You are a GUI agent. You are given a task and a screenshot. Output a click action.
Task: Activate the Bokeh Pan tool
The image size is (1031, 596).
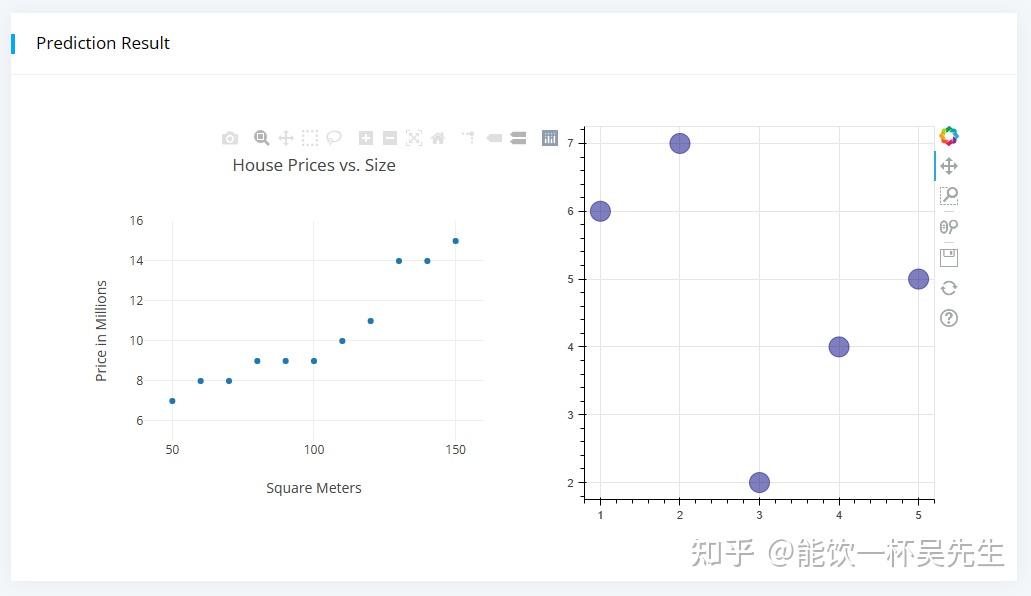949,166
